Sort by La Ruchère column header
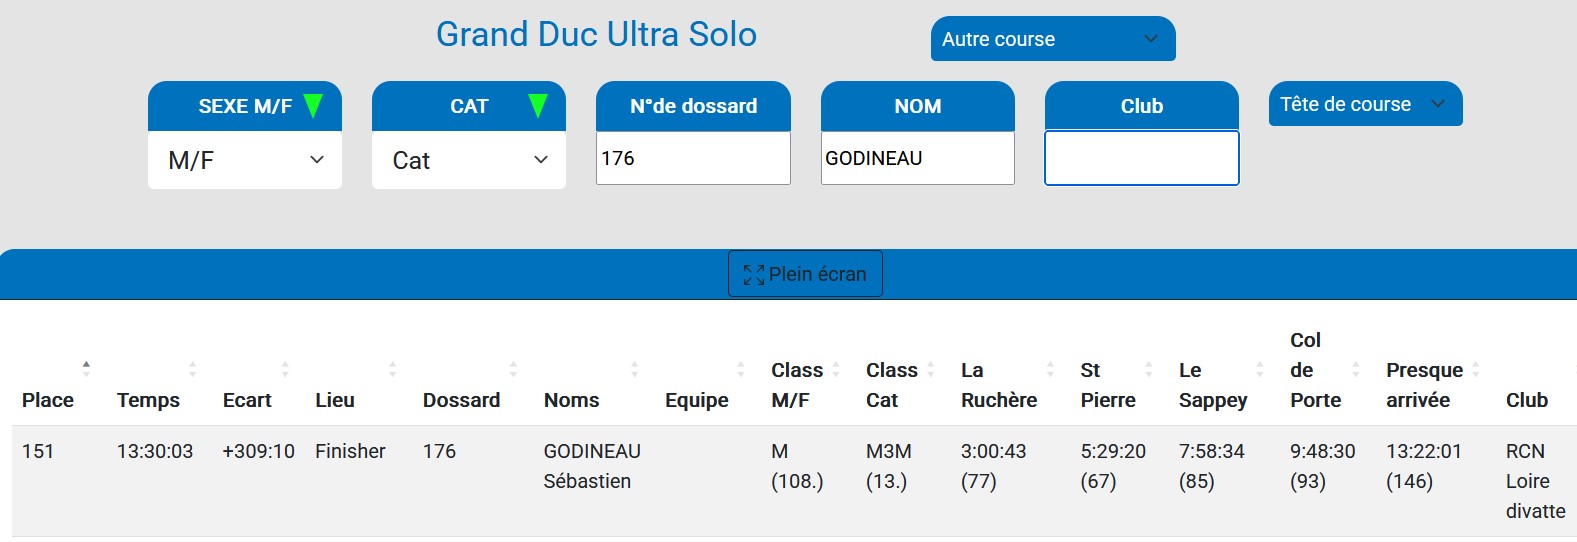Screen dimensions: 1577x542 click(1000, 385)
